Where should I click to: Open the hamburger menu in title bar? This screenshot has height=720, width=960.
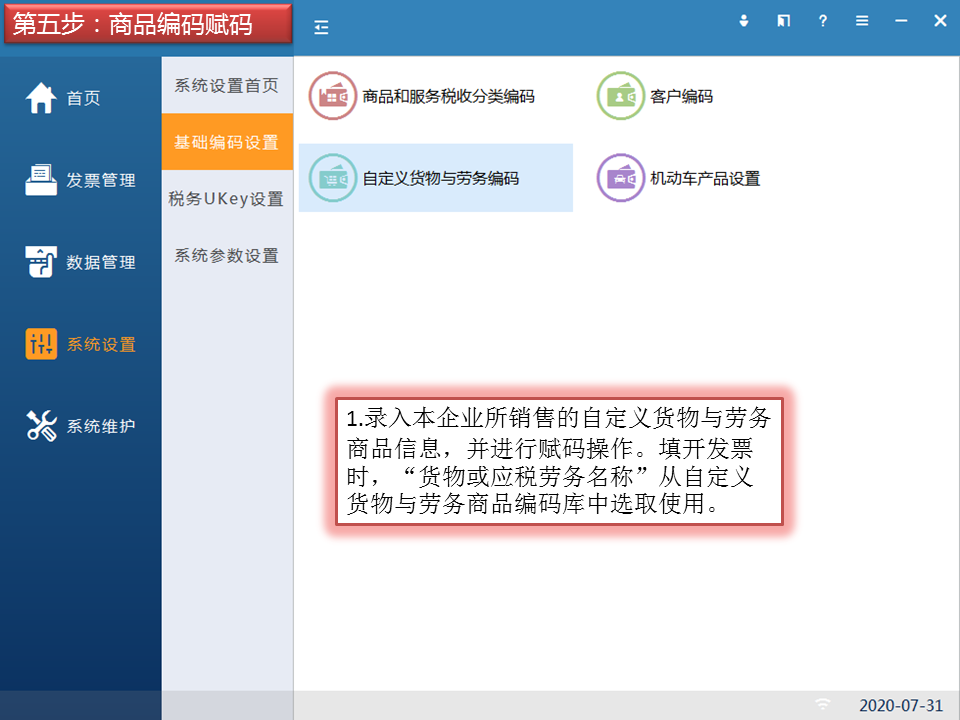click(x=862, y=21)
